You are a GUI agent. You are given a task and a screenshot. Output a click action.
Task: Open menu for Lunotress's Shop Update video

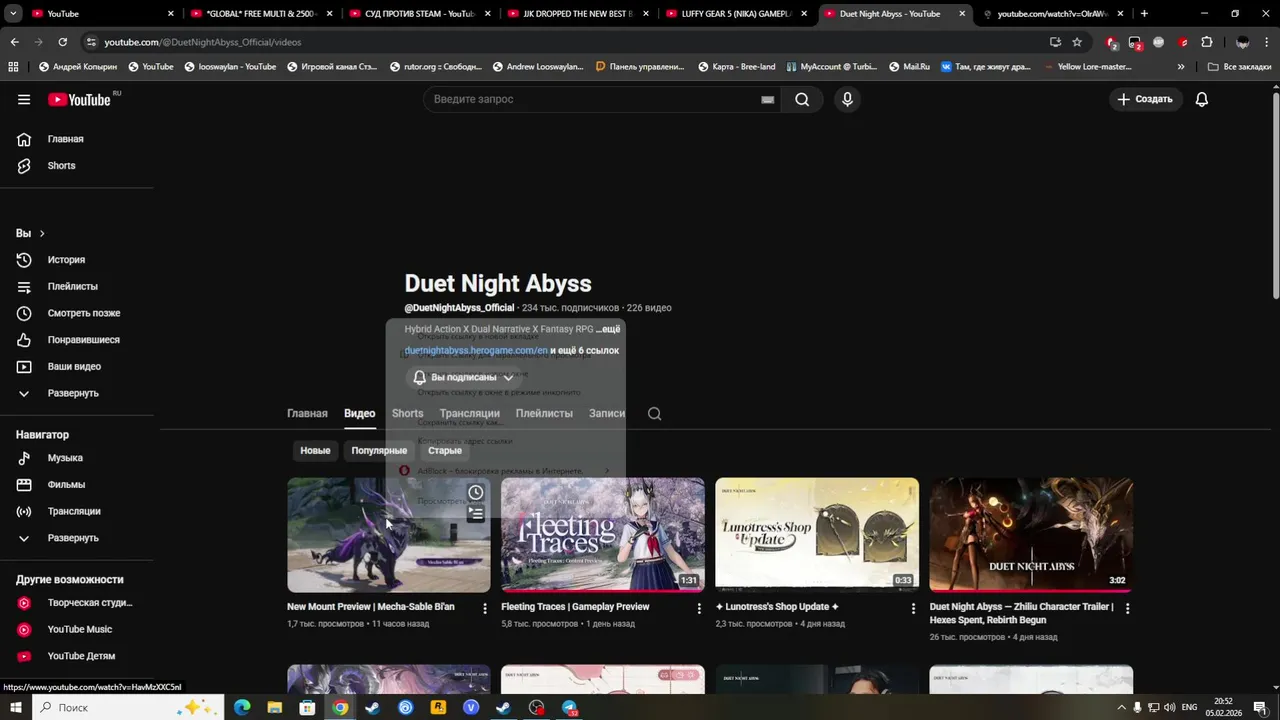pyautogui.click(x=913, y=608)
